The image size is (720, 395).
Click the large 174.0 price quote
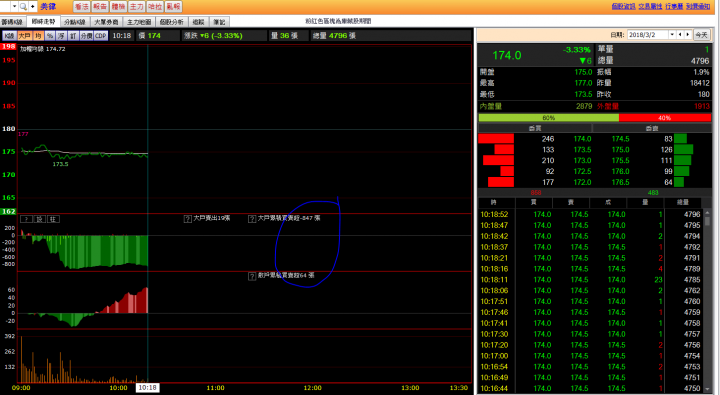[x=507, y=56]
